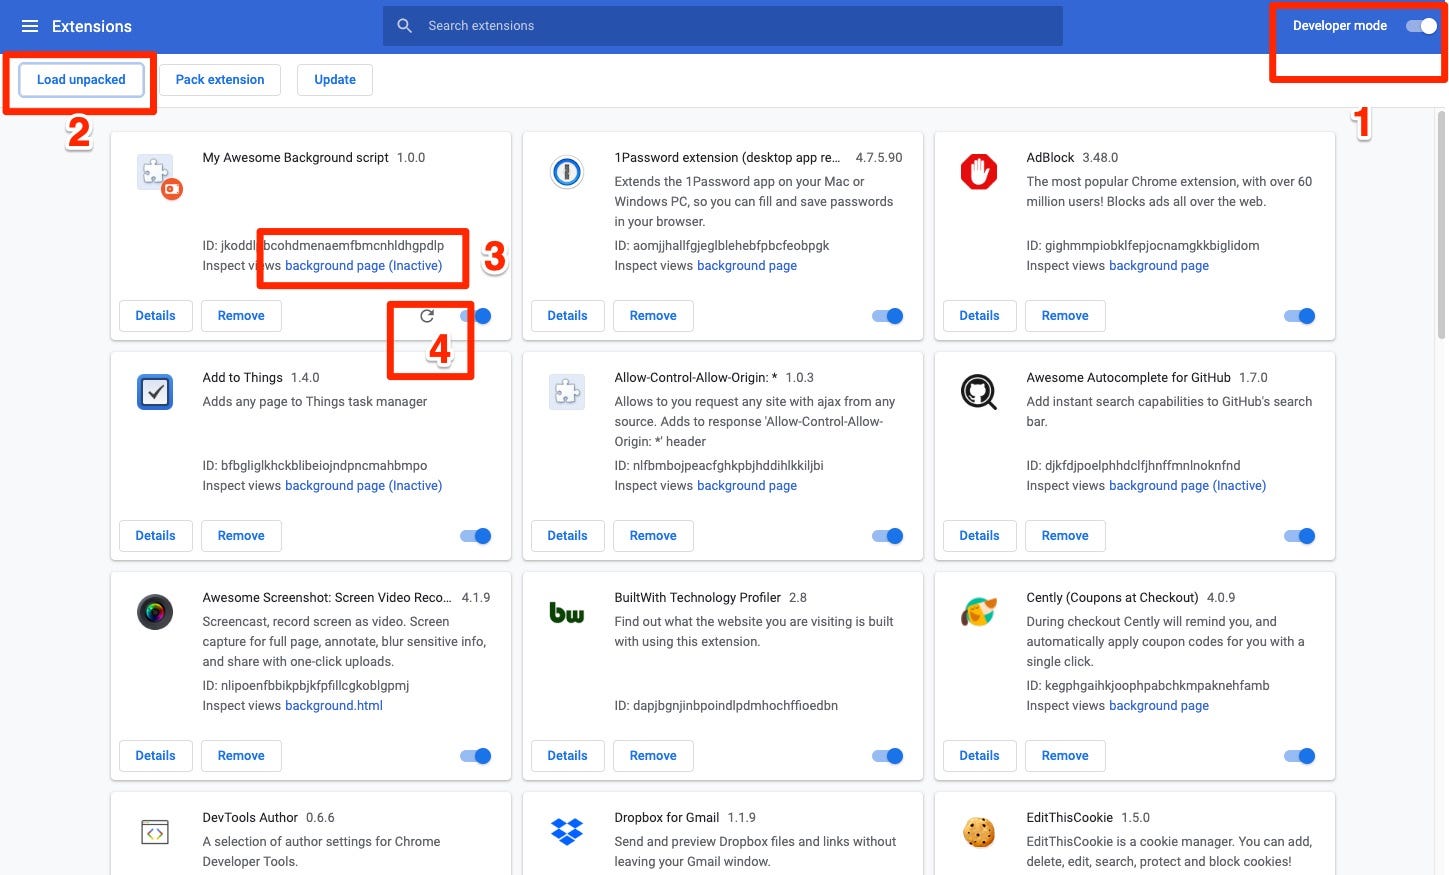Click Load unpacked button

pyautogui.click(x=81, y=80)
